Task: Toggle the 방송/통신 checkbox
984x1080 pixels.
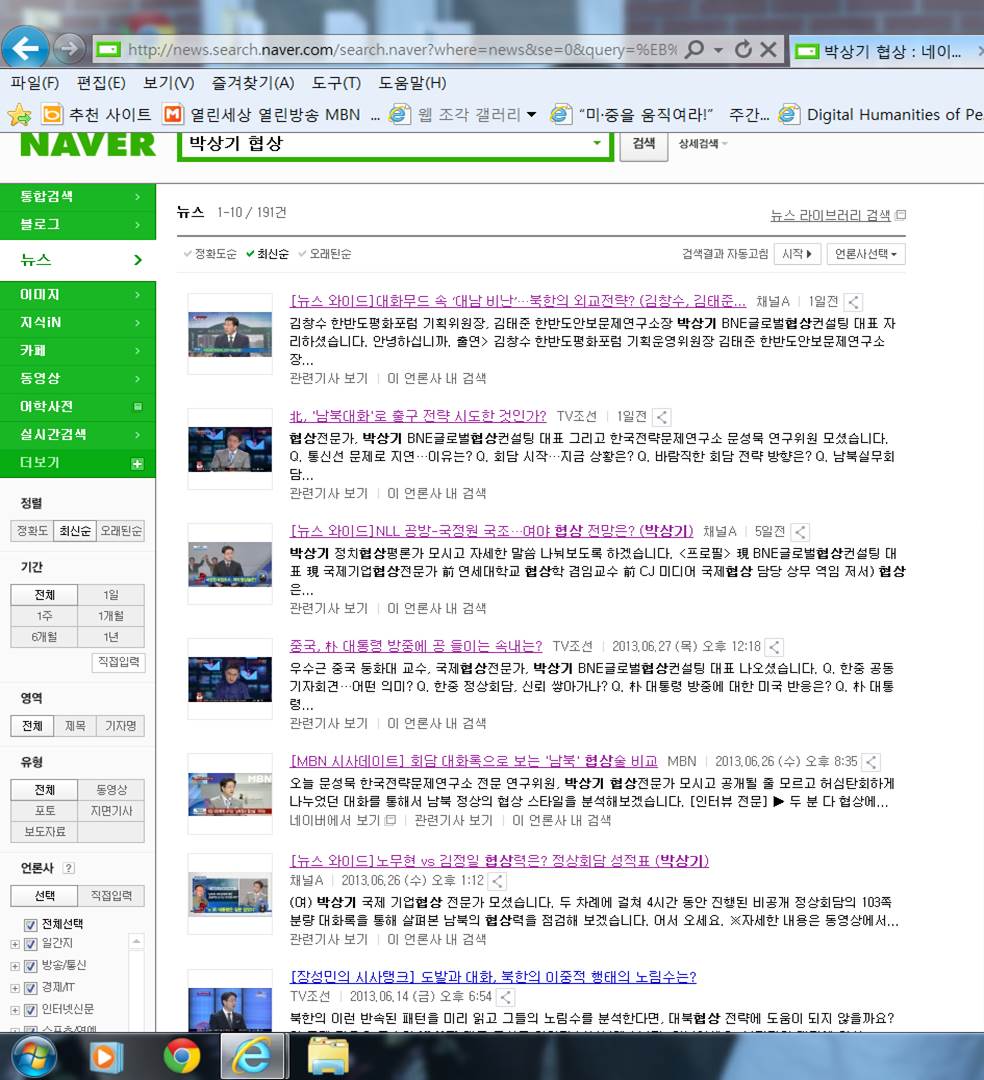Action: (30, 966)
